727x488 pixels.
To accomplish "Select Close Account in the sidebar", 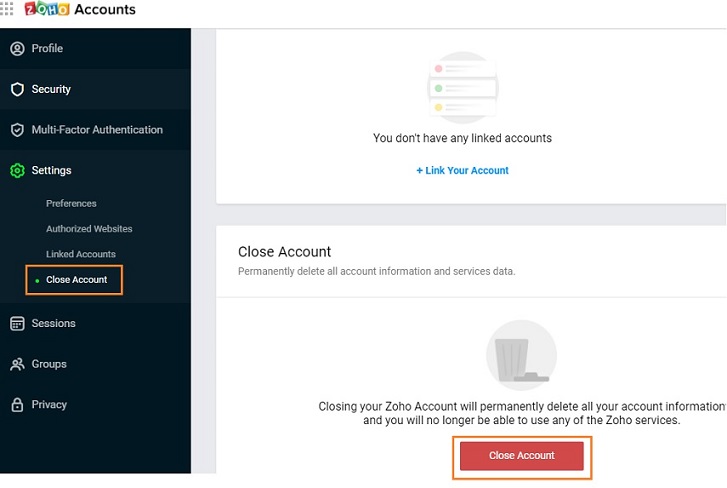I will (x=76, y=280).
